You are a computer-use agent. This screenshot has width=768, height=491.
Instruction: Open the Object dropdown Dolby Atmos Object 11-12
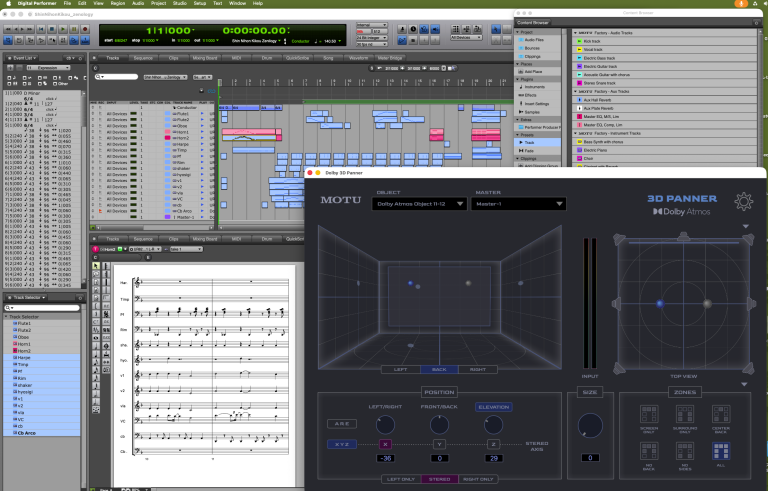pyautogui.click(x=419, y=204)
